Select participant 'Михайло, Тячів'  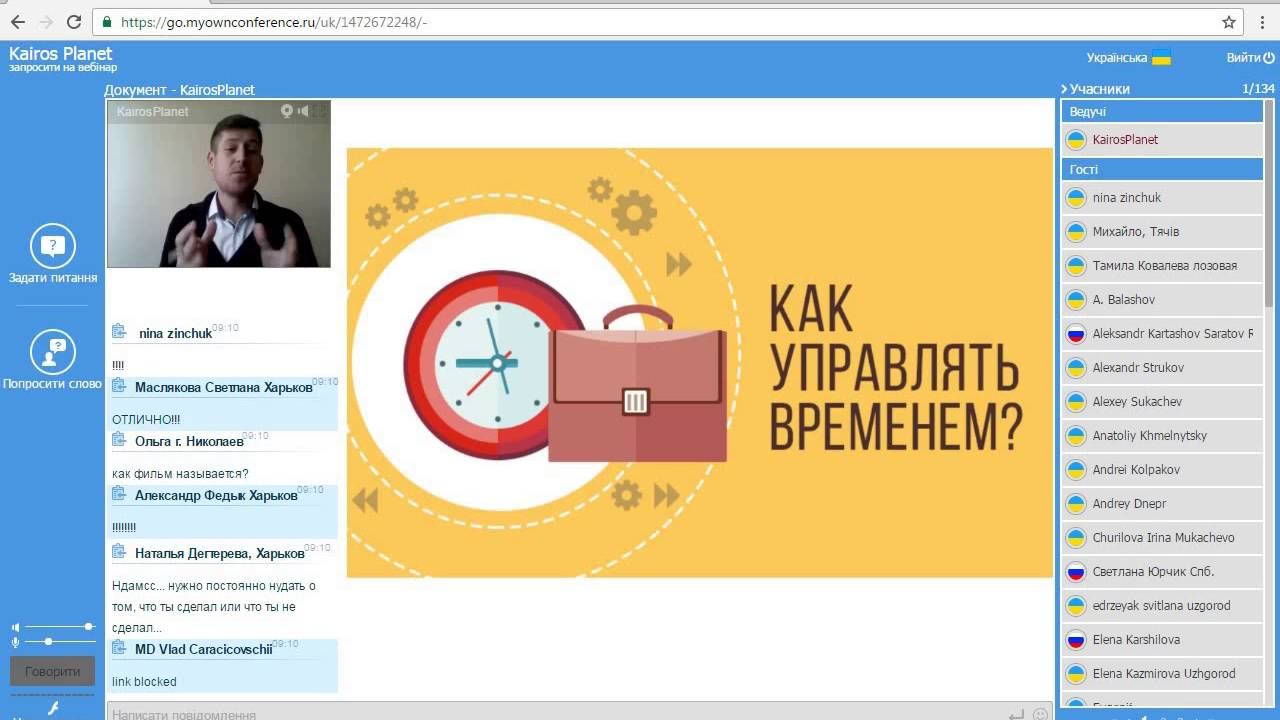click(x=1162, y=232)
